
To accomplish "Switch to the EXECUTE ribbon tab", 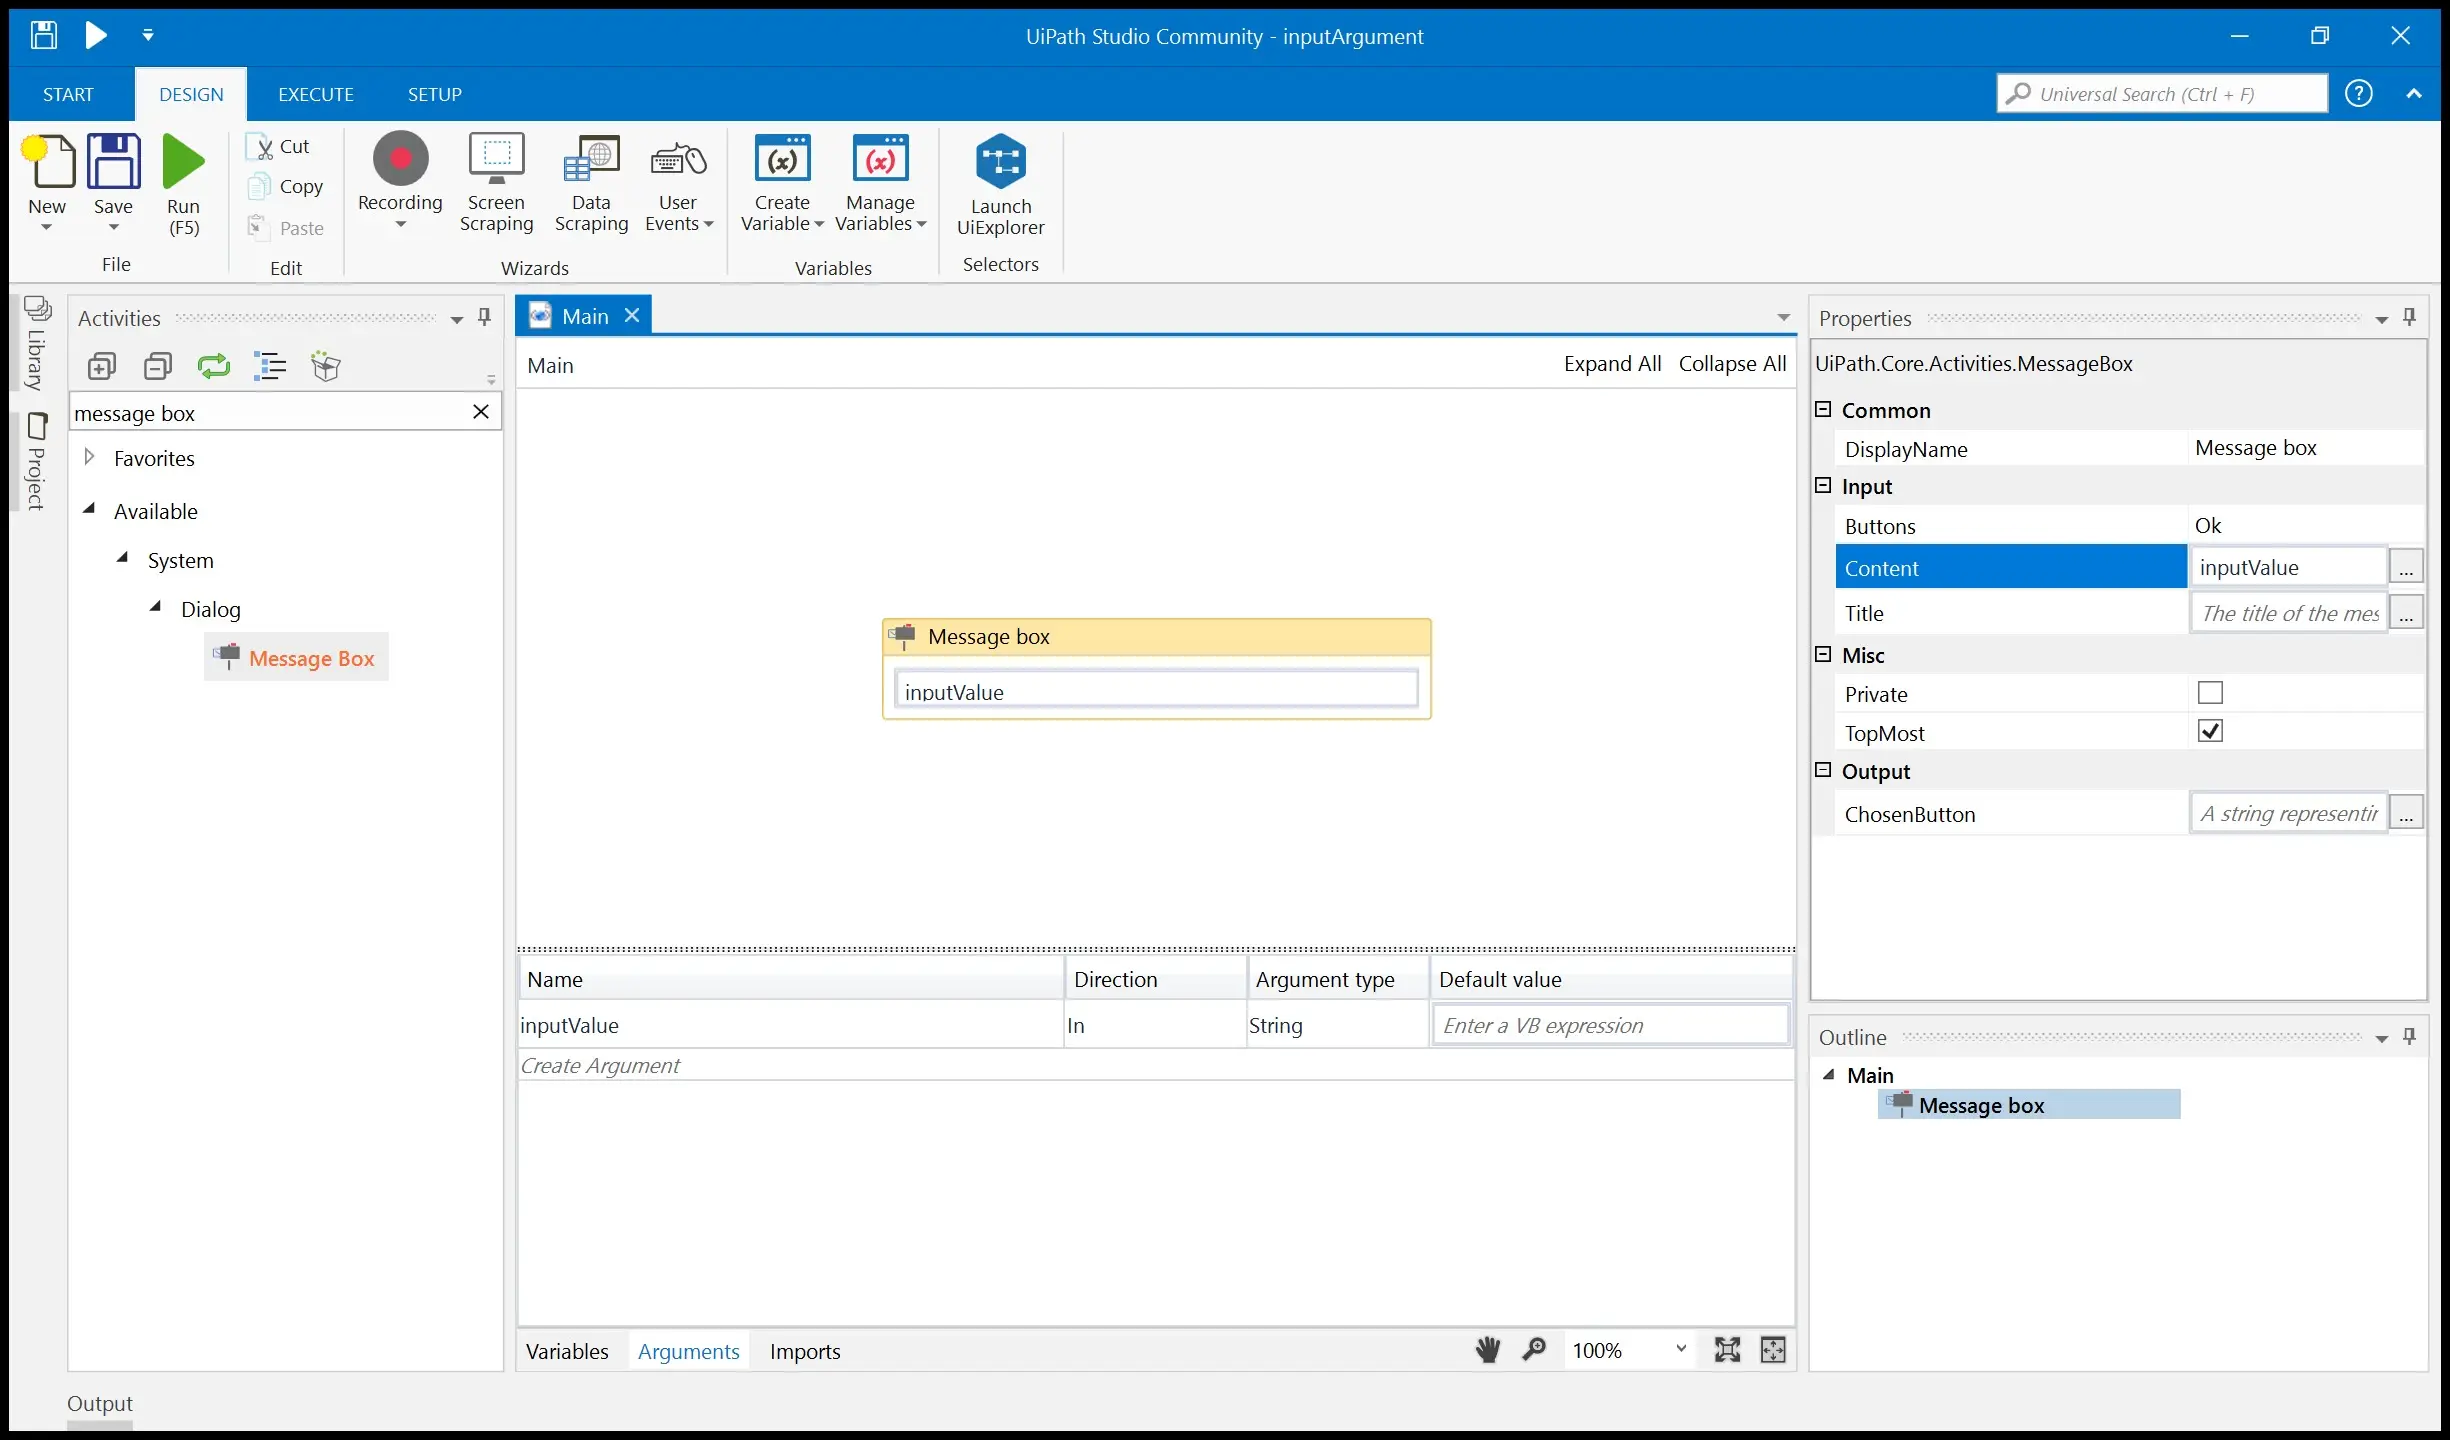I will pos(316,94).
